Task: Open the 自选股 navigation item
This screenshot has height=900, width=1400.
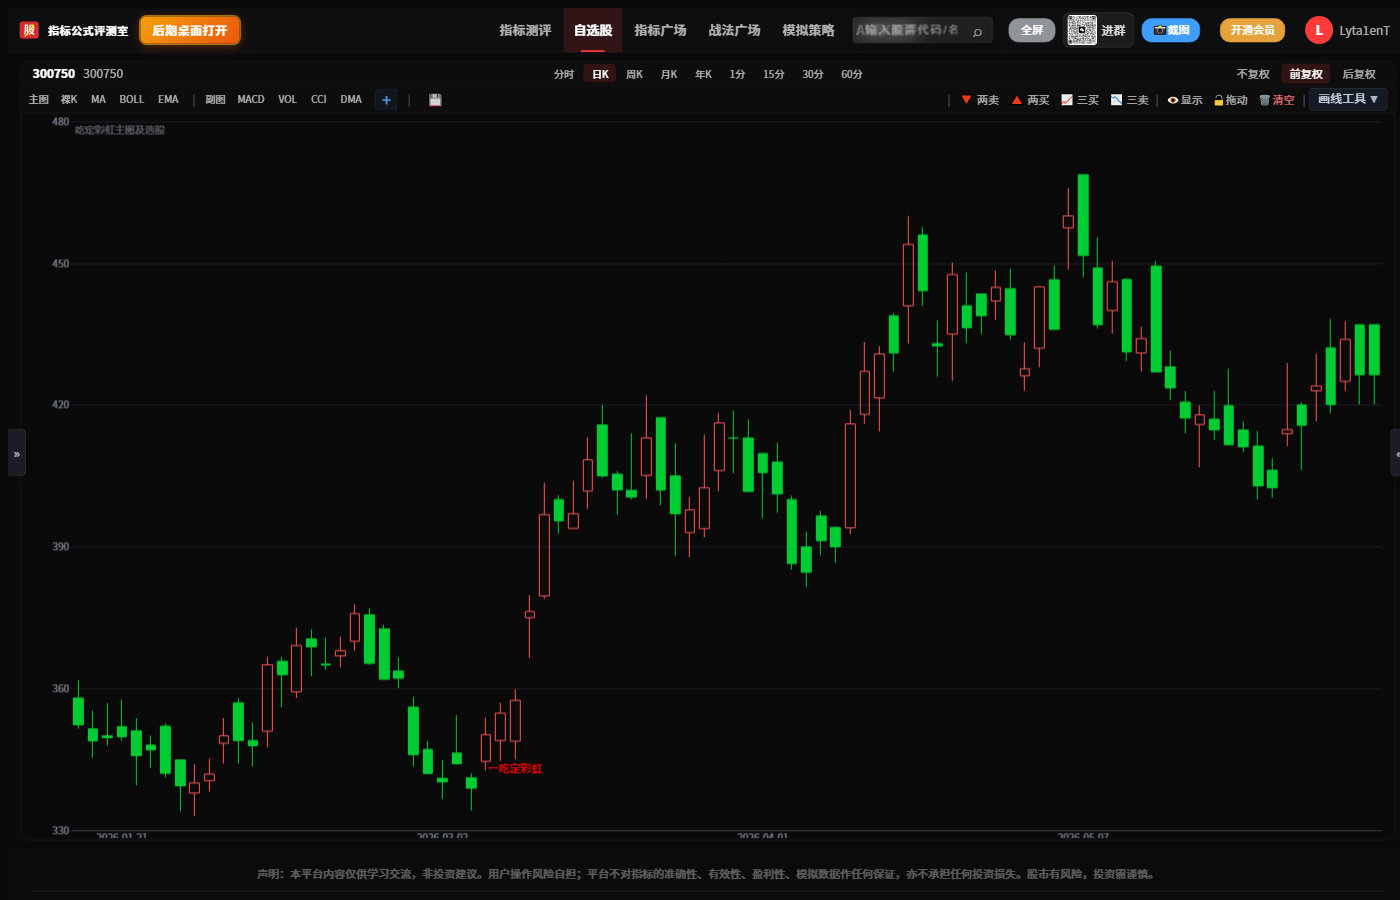Action: pos(593,30)
